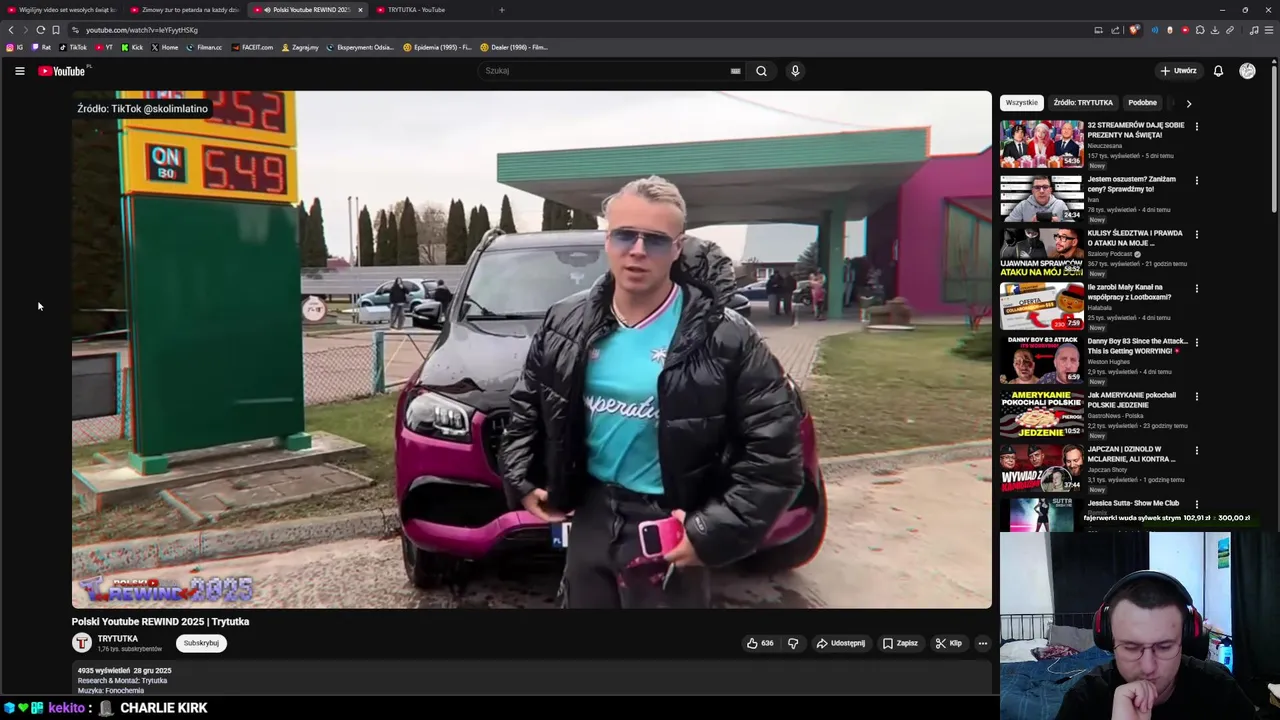Click the share page icon in address bar
Image resolution: width=1280 pixels, height=720 pixels.
(x=1115, y=30)
